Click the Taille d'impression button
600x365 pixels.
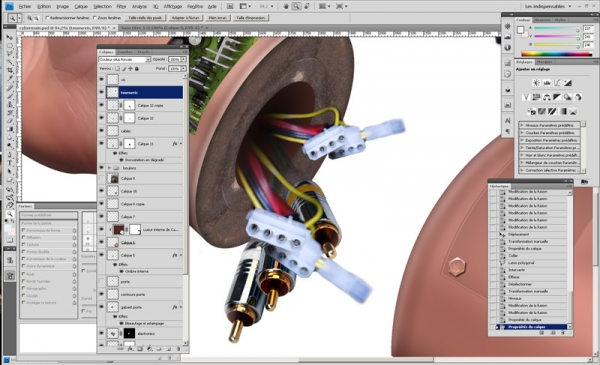(251, 18)
